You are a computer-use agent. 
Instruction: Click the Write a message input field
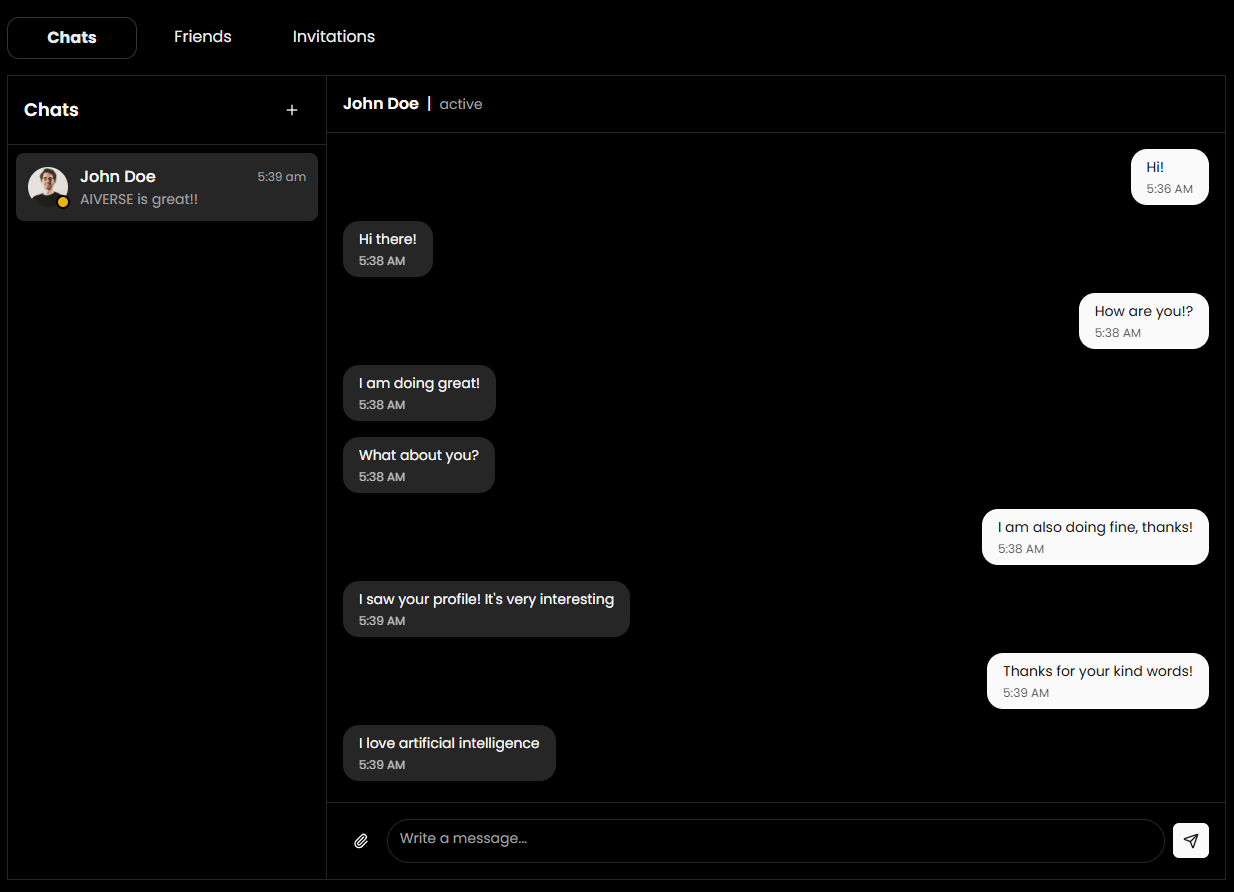775,840
